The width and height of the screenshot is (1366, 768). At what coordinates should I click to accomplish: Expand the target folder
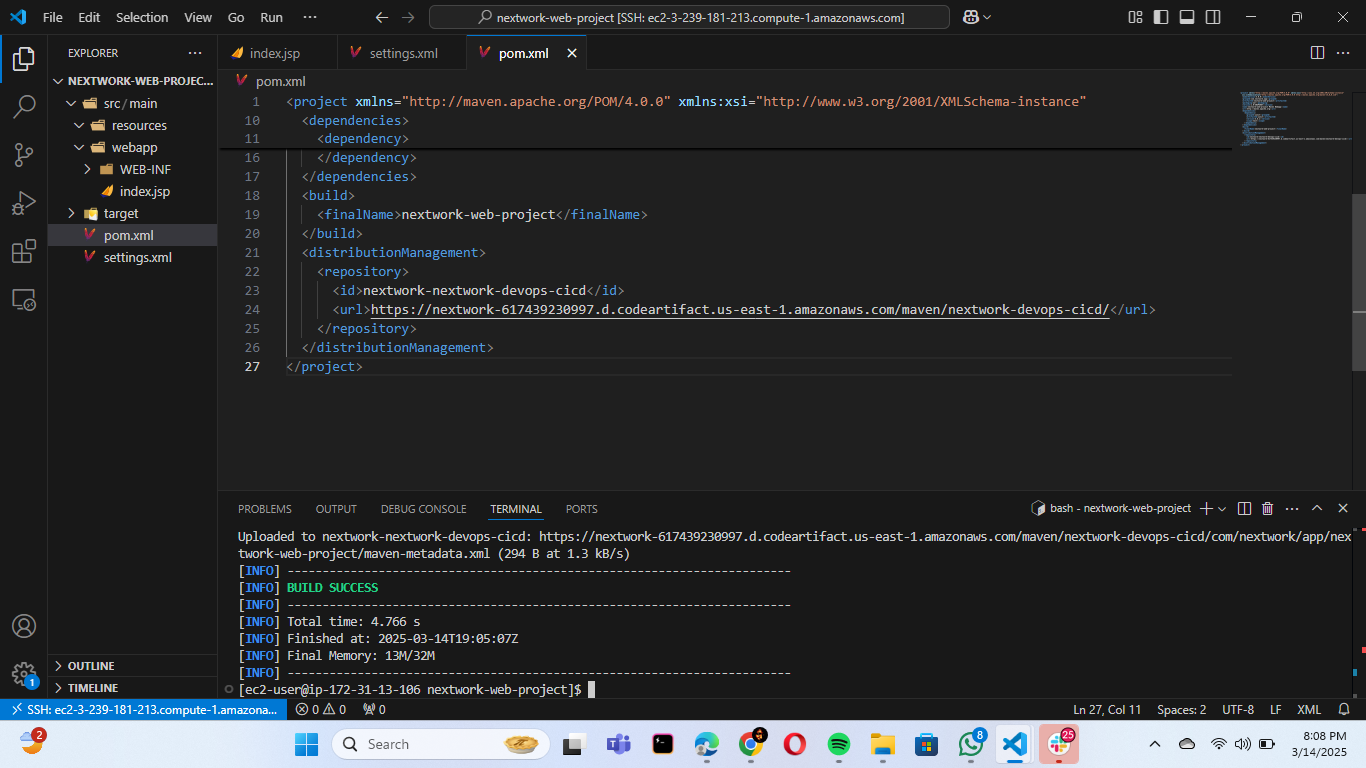coord(132,213)
